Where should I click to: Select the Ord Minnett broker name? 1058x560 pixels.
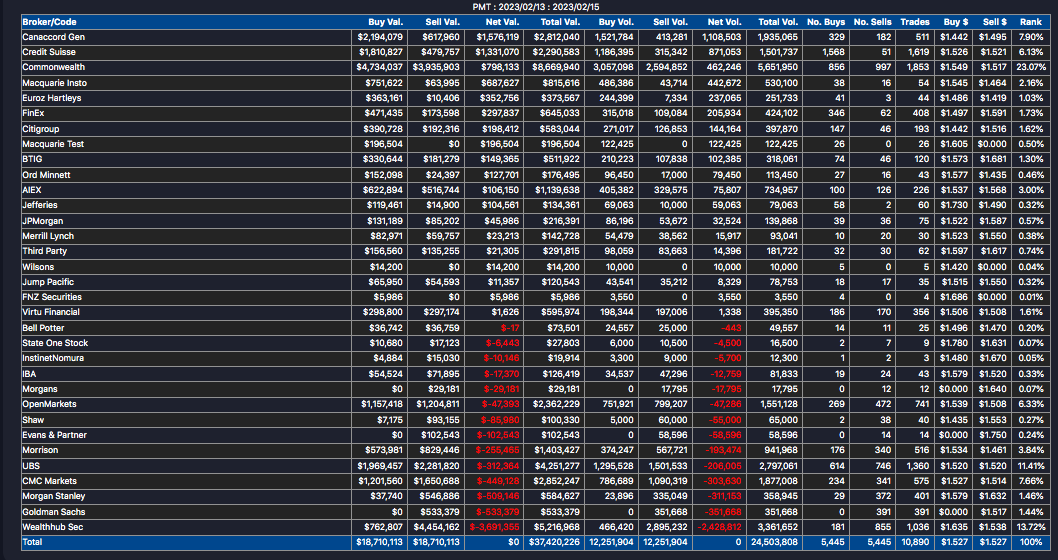[x=46, y=175]
